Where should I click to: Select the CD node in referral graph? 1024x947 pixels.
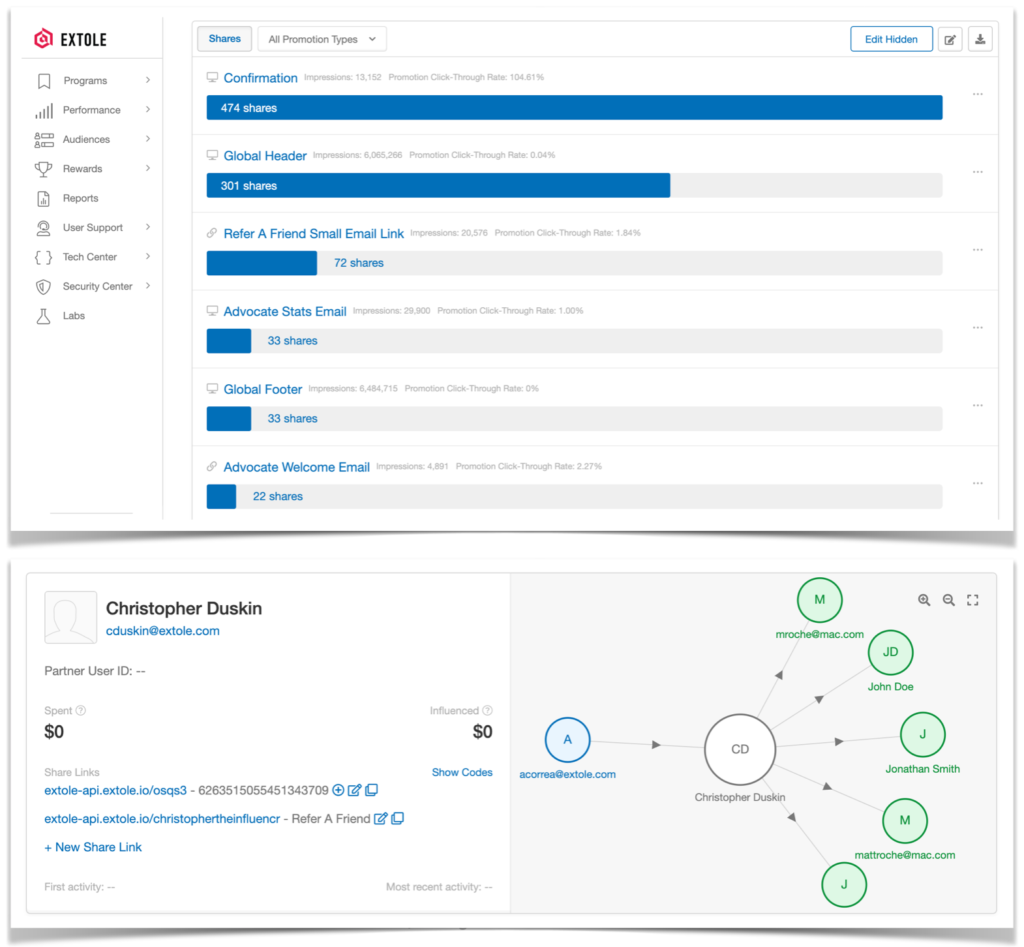click(740, 749)
